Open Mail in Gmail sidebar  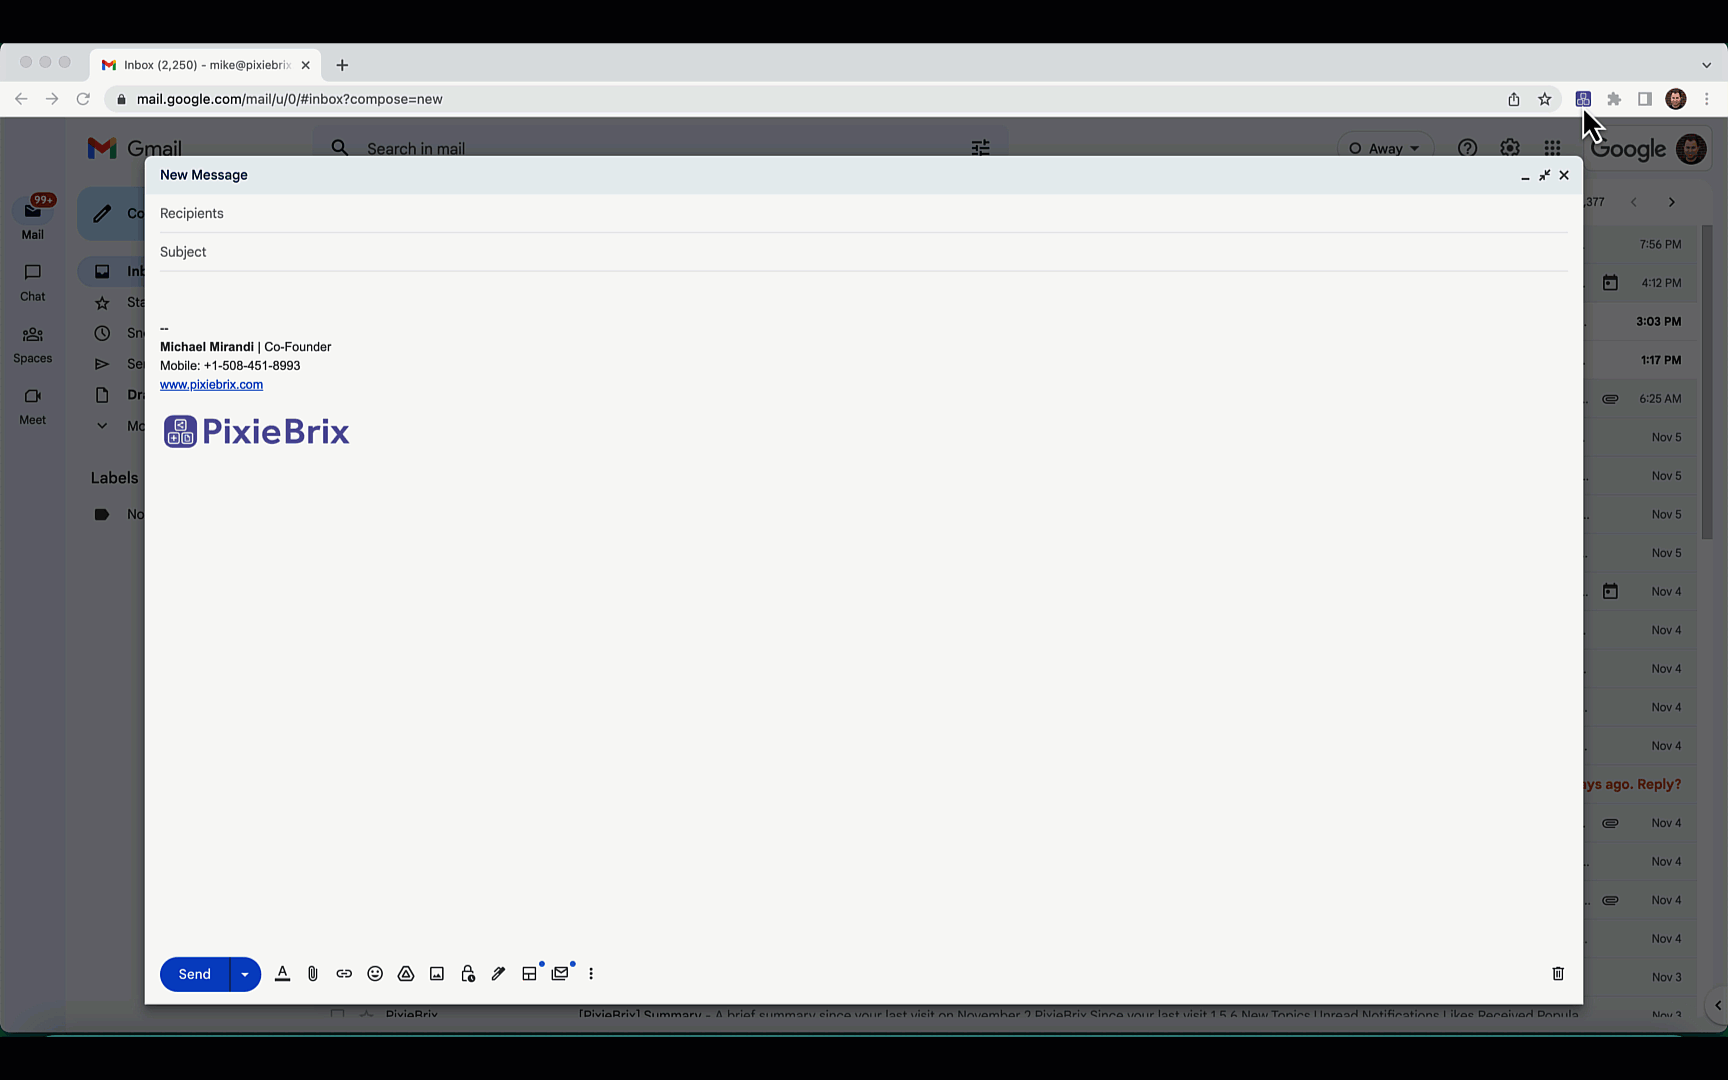click(x=33, y=217)
